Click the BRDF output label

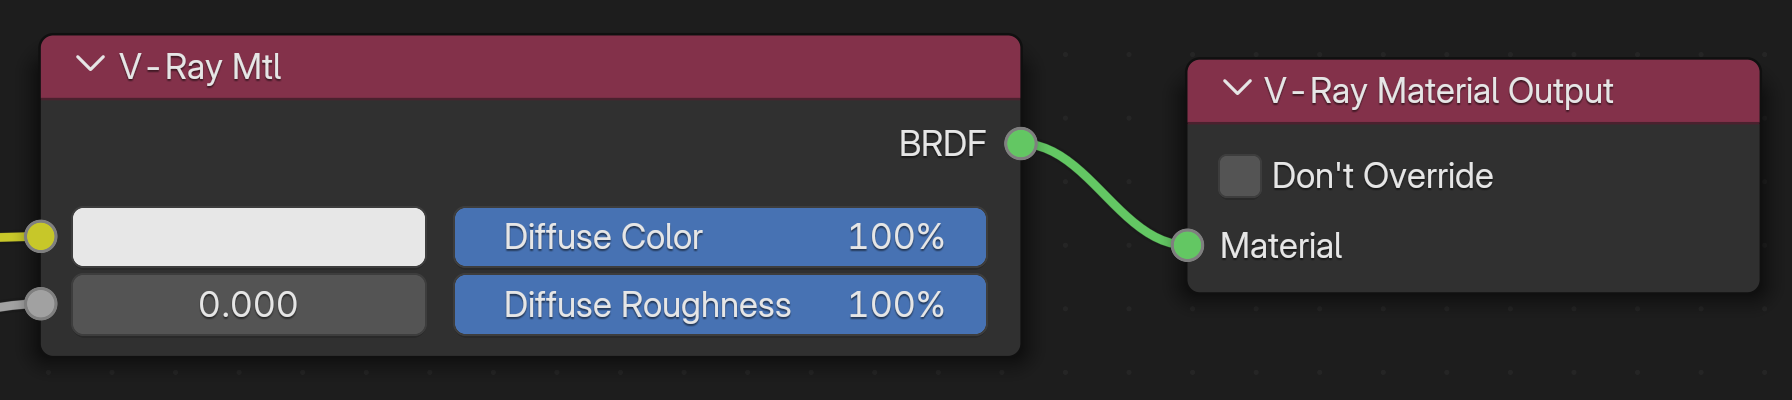[x=942, y=144]
